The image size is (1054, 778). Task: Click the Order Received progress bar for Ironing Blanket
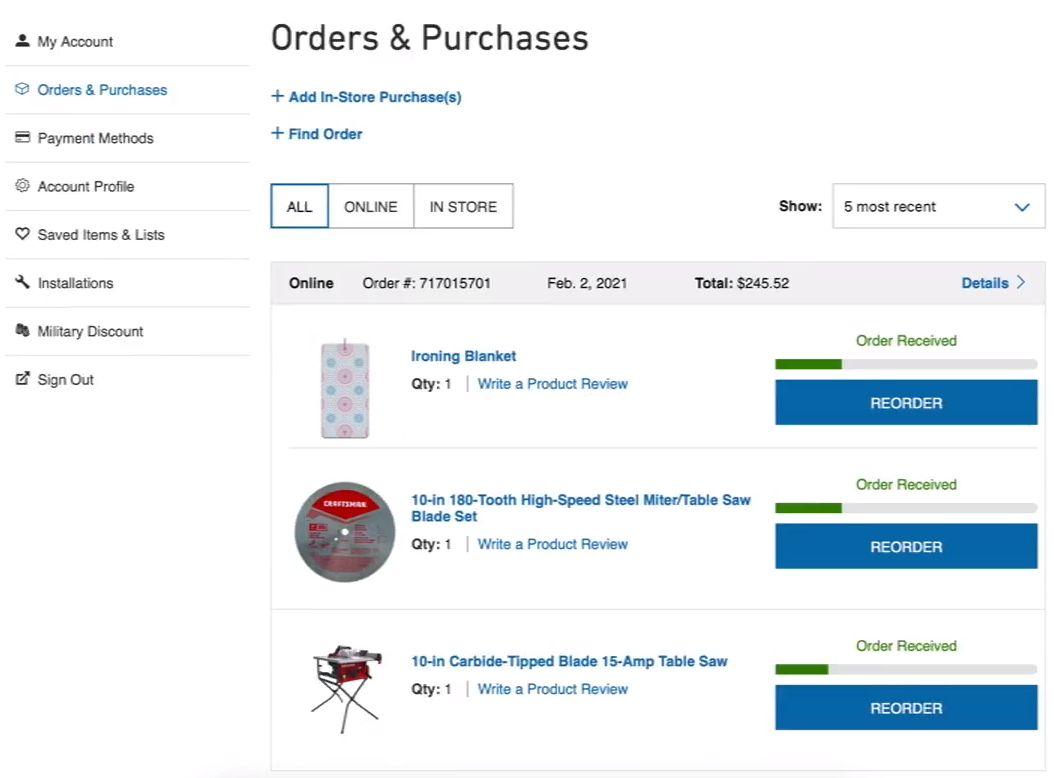click(906, 363)
